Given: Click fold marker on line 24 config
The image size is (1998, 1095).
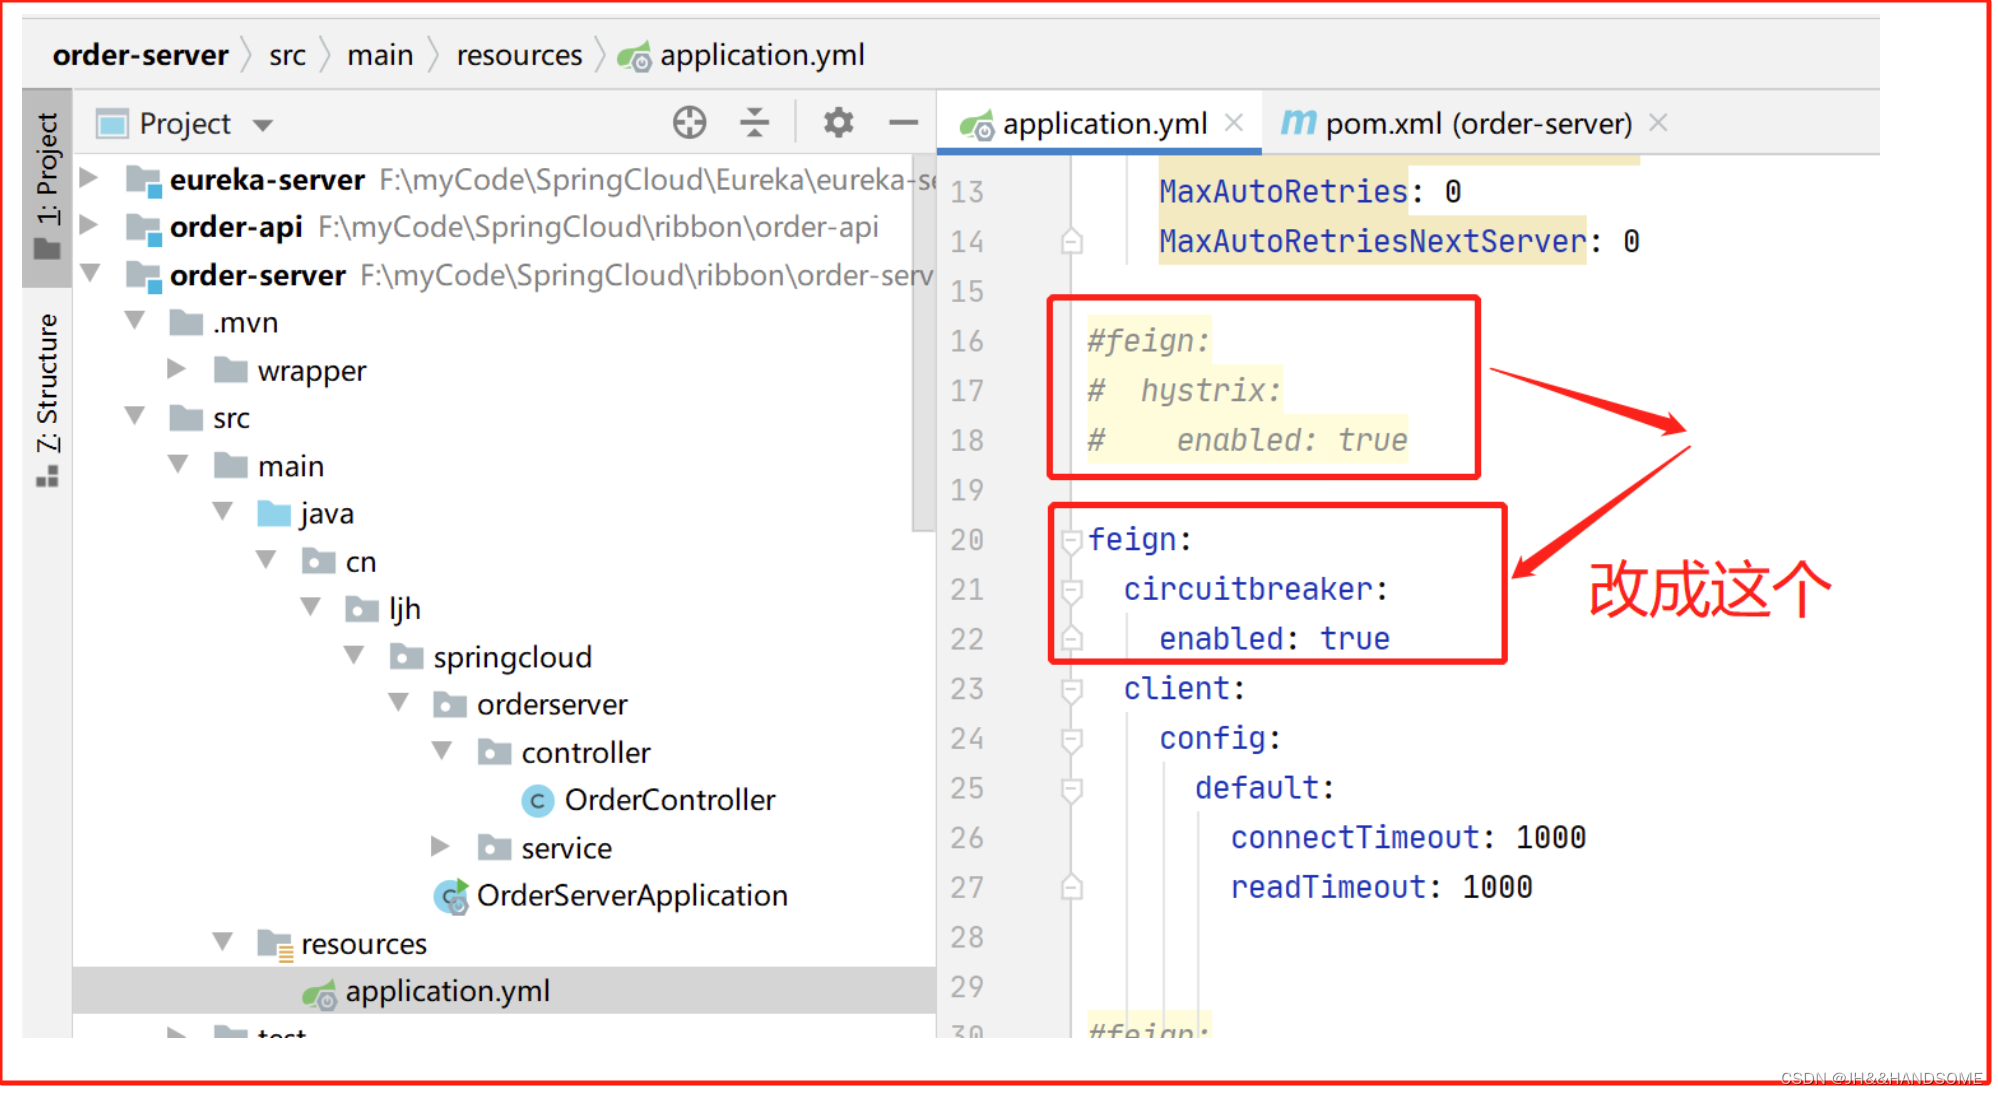Looking at the screenshot, I should pos(1071,740).
